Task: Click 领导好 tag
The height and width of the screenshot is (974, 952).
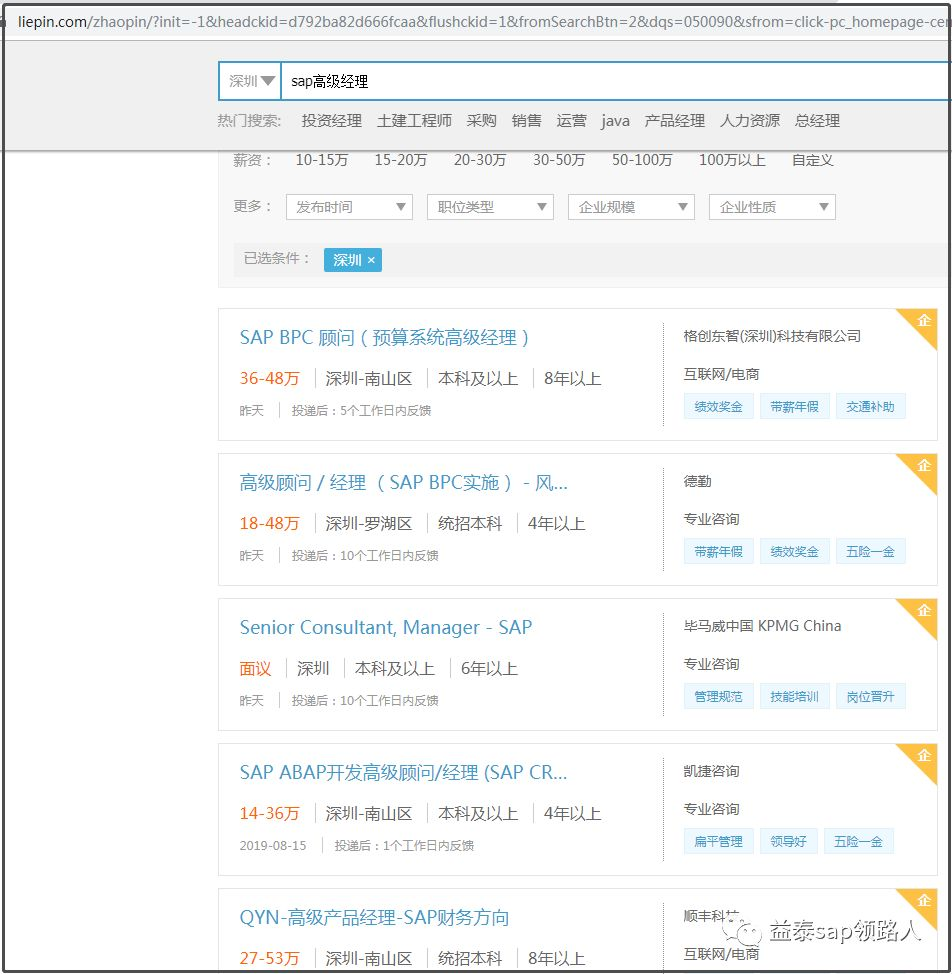Action: coord(789,842)
